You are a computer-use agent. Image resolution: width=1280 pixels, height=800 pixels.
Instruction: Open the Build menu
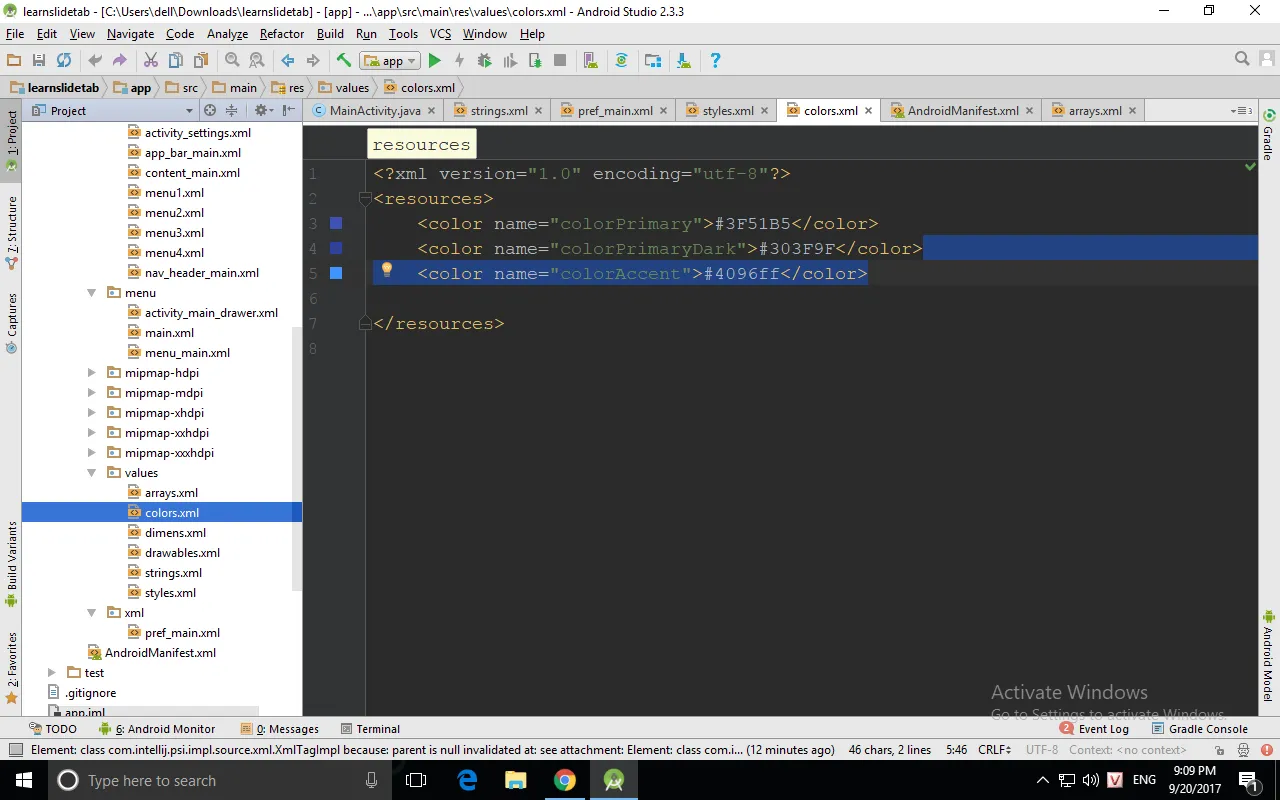coord(330,34)
